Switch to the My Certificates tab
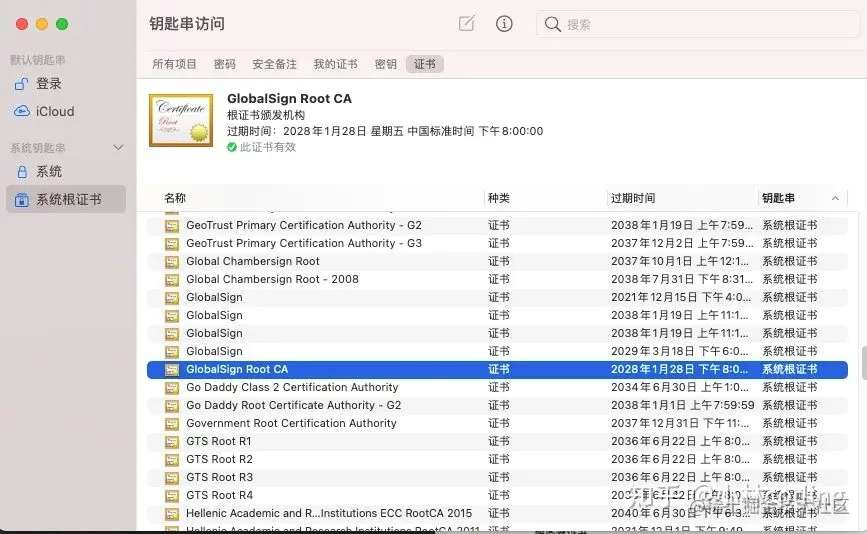The width and height of the screenshot is (867, 534). point(335,64)
